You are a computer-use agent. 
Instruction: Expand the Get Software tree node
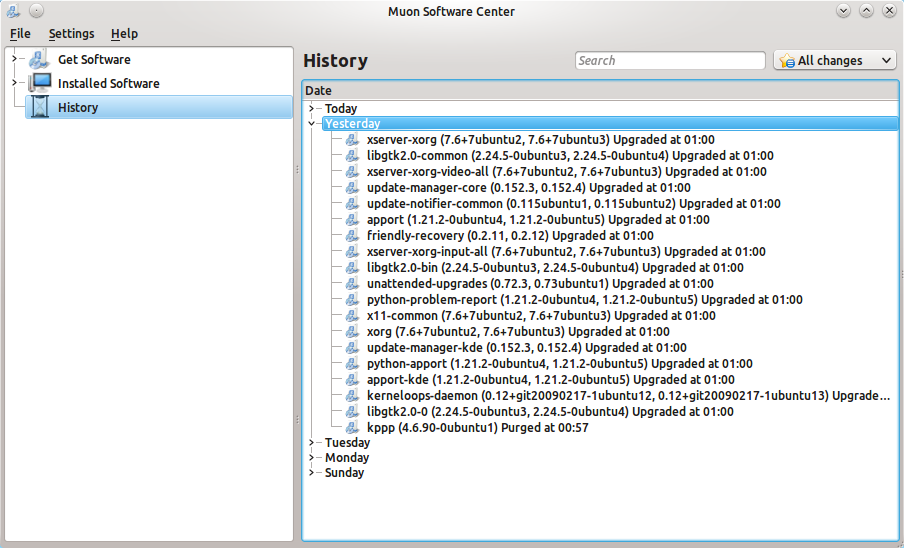coord(14,59)
